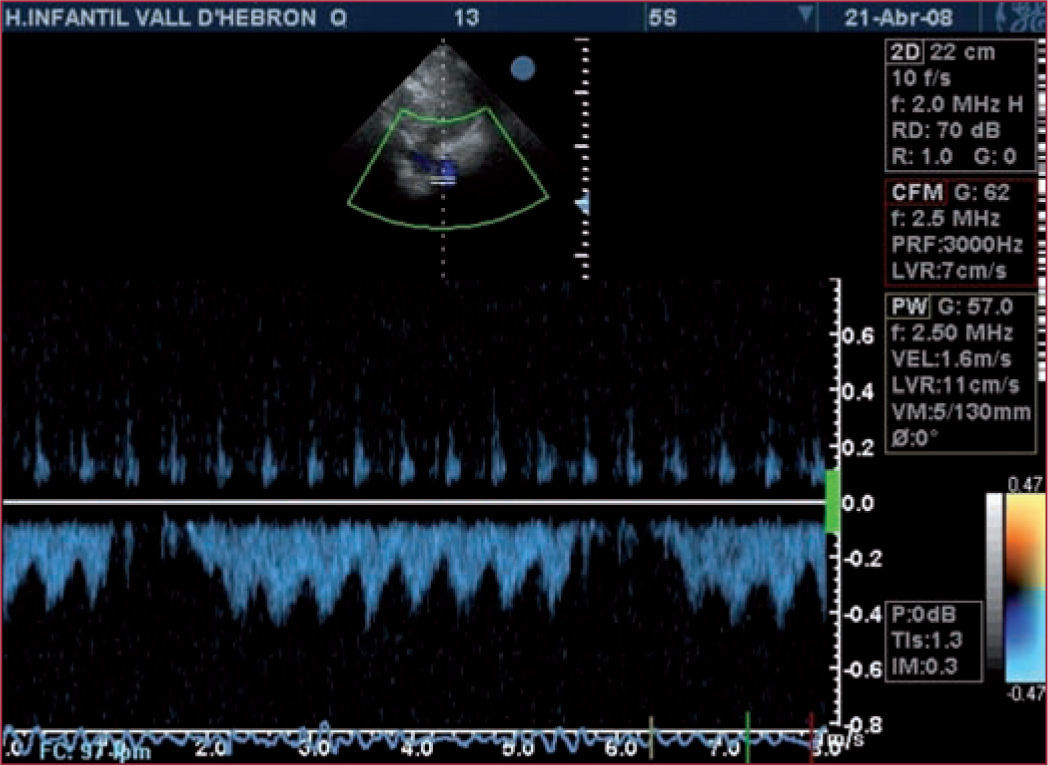Click the green baseline indicator block

[832, 500]
